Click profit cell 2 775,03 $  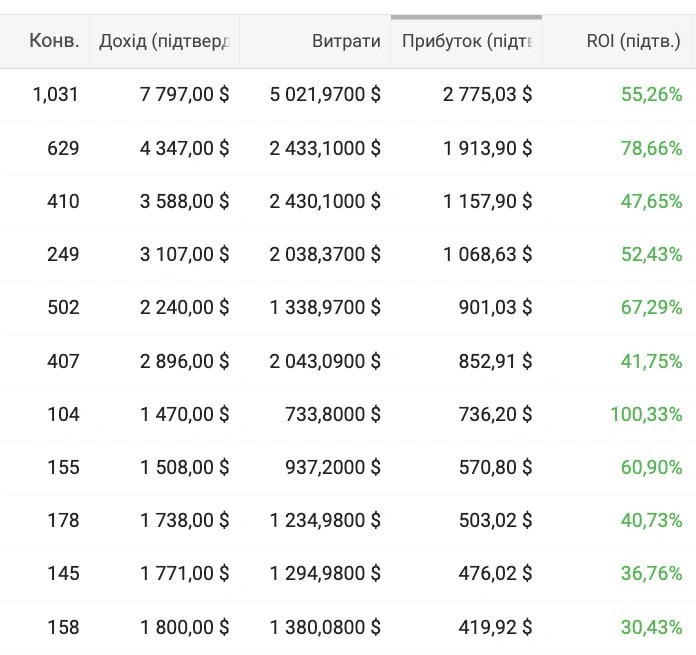tap(487, 95)
